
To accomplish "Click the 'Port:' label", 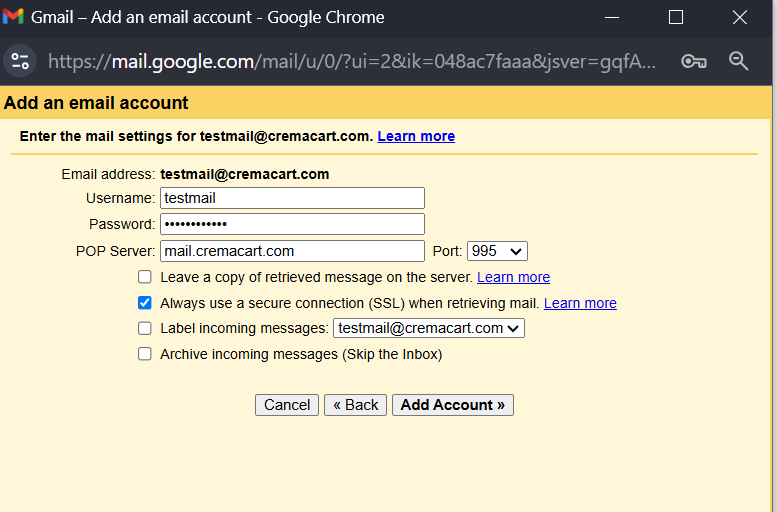I will click(x=447, y=251).
